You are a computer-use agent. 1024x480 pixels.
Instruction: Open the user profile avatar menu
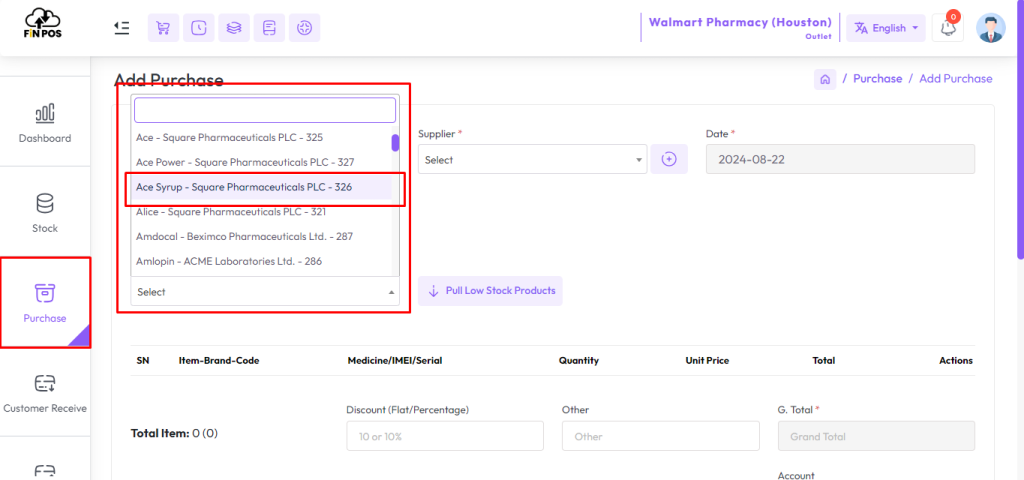pyautogui.click(x=991, y=28)
